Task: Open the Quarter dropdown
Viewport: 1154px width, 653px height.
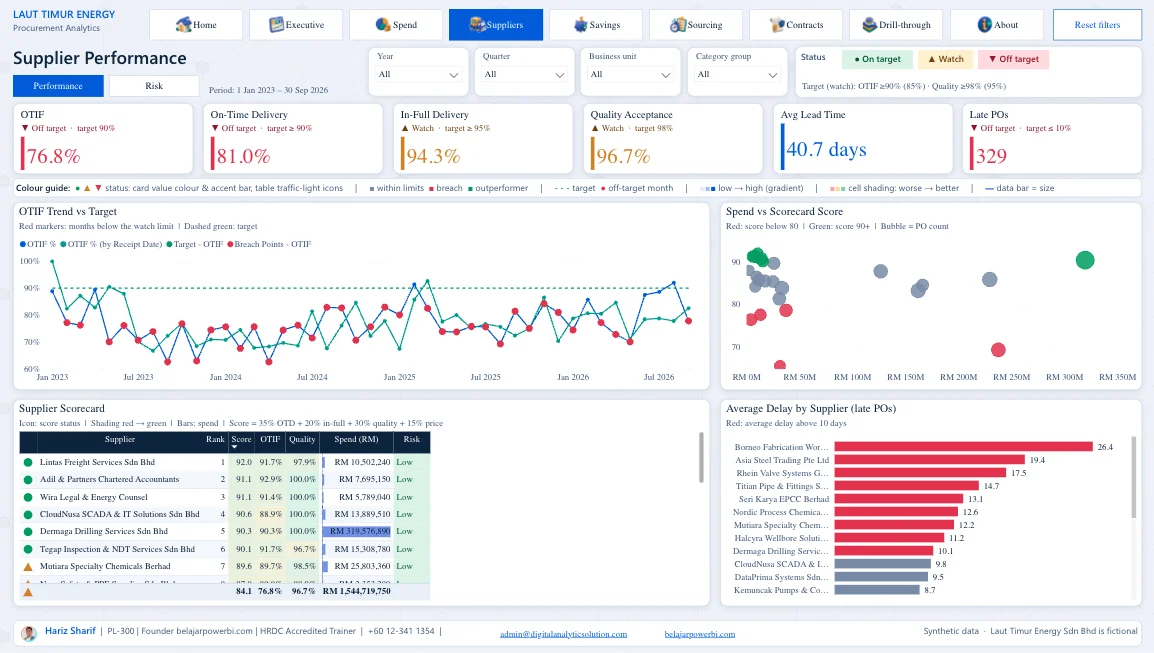Action: [524, 74]
